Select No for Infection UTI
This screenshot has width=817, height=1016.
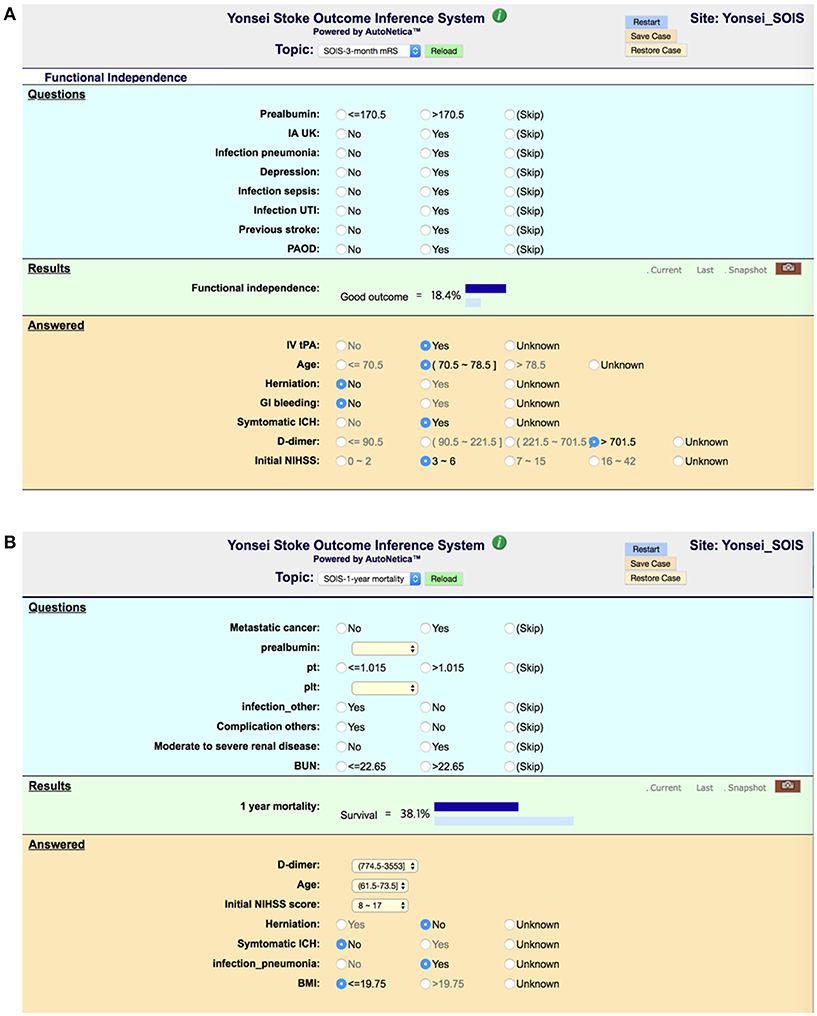coord(341,211)
